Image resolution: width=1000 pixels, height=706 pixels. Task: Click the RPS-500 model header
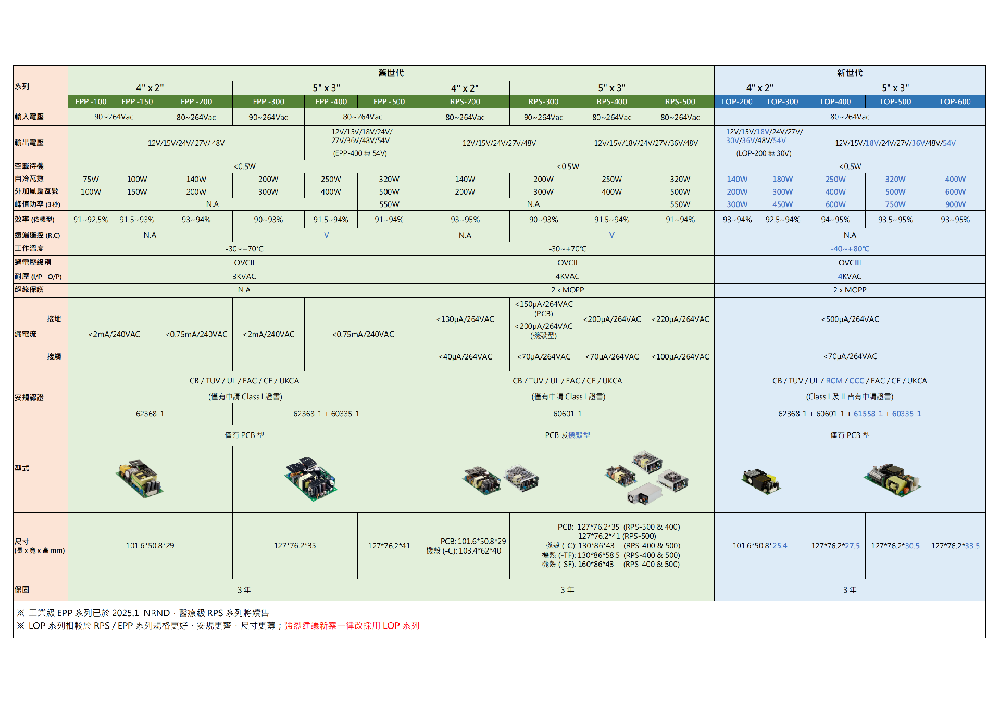(680, 102)
